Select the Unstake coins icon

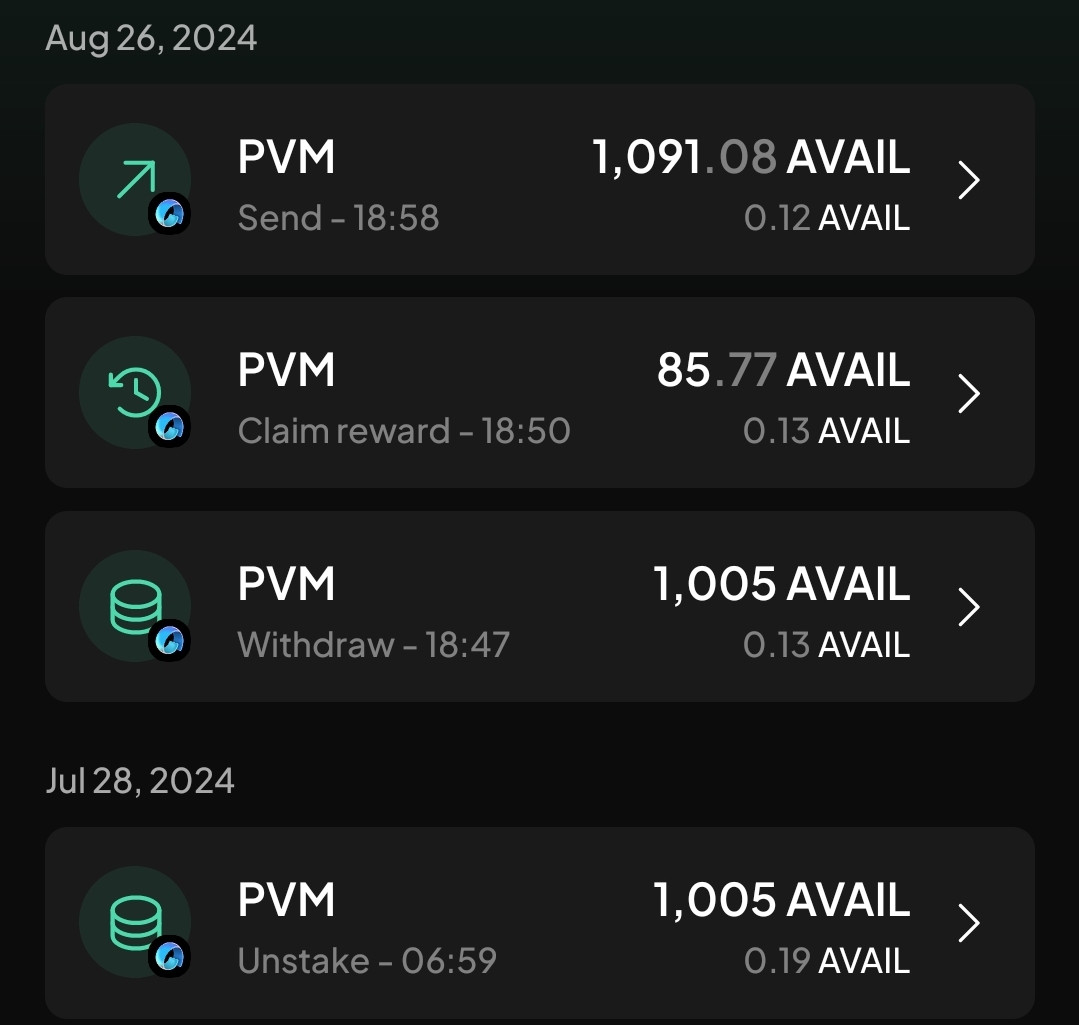(x=133, y=920)
